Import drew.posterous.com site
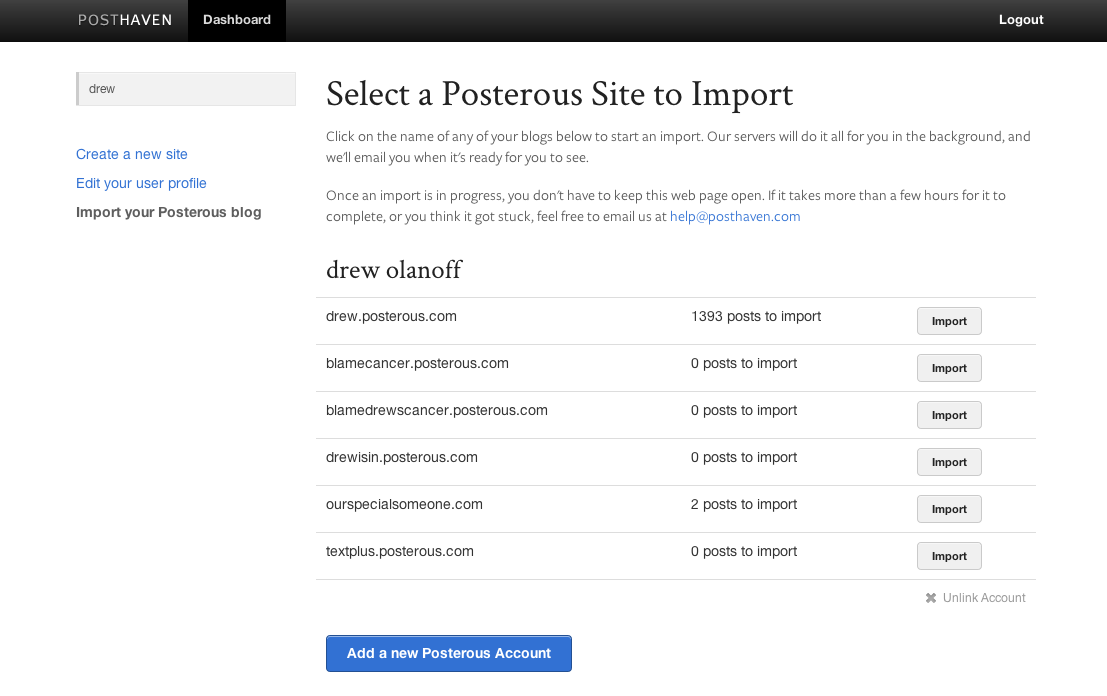This screenshot has height=696, width=1107. click(x=949, y=321)
